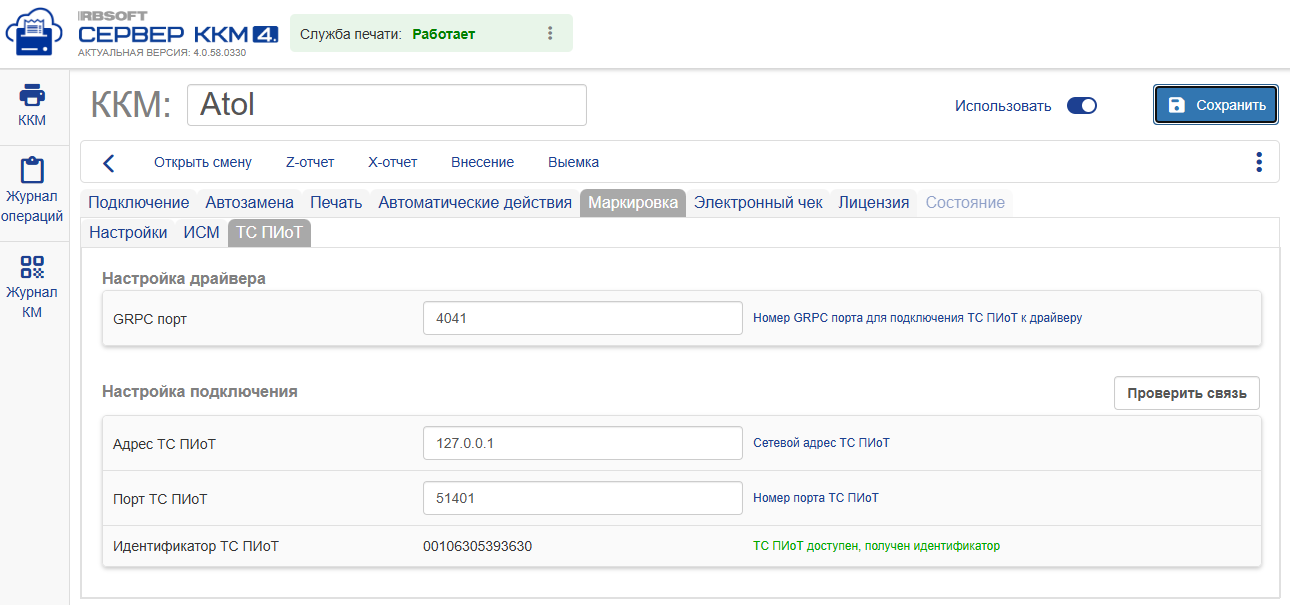The image size is (1290, 605).
Task: Click Выемка toolbar item
Action: pyautogui.click(x=574, y=162)
